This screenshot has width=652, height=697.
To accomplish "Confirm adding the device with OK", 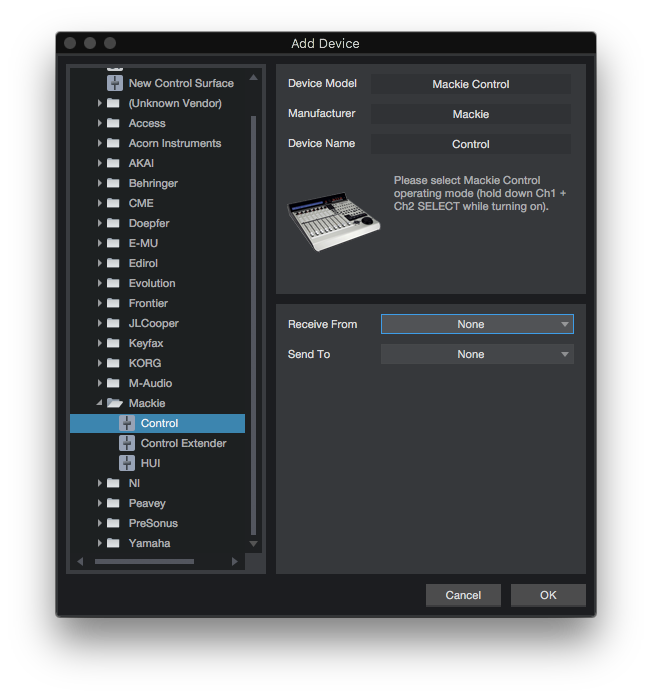I will point(548,595).
